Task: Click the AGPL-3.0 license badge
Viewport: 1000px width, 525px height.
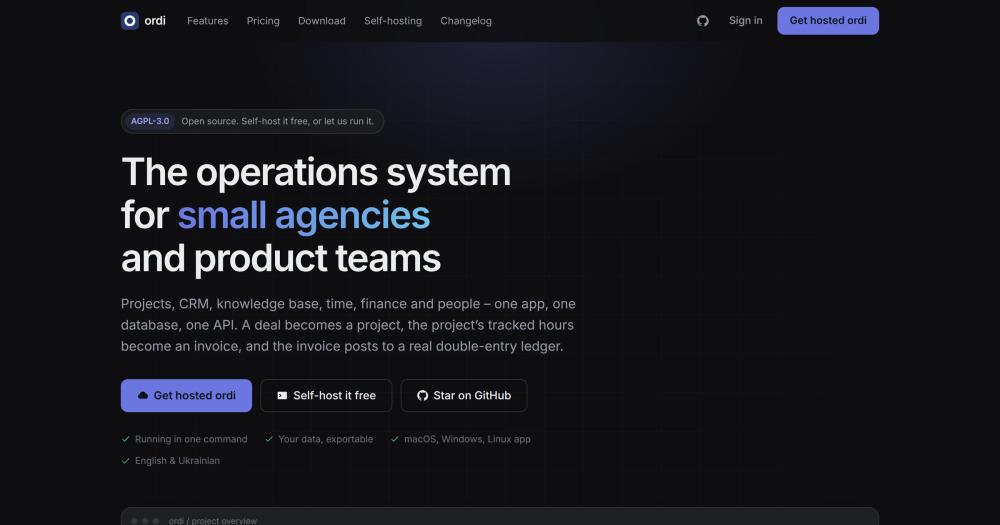Action: pos(150,121)
